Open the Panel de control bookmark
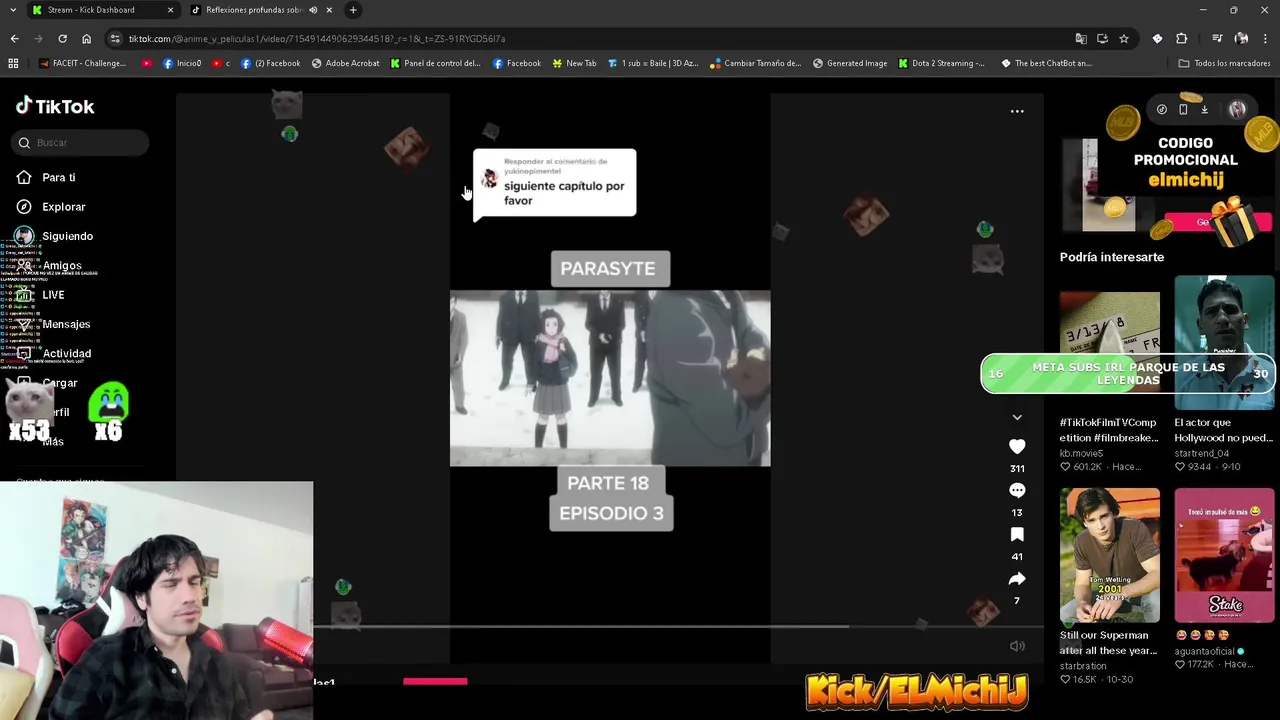 tap(435, 63)
